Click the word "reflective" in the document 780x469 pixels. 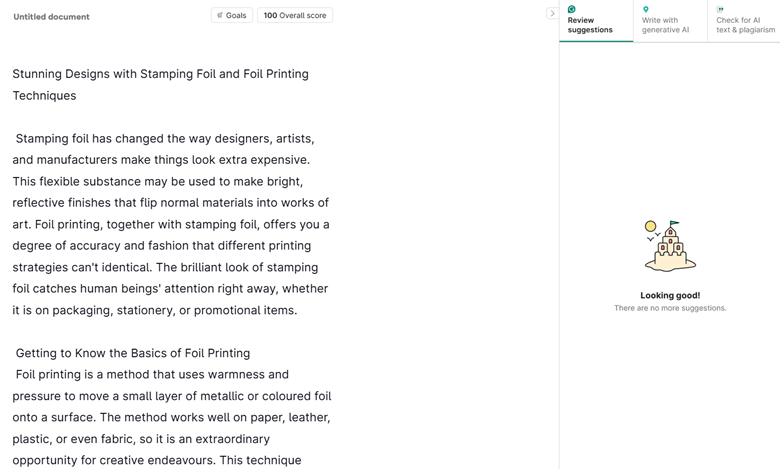pyautogui.click(x=43, y=203)
